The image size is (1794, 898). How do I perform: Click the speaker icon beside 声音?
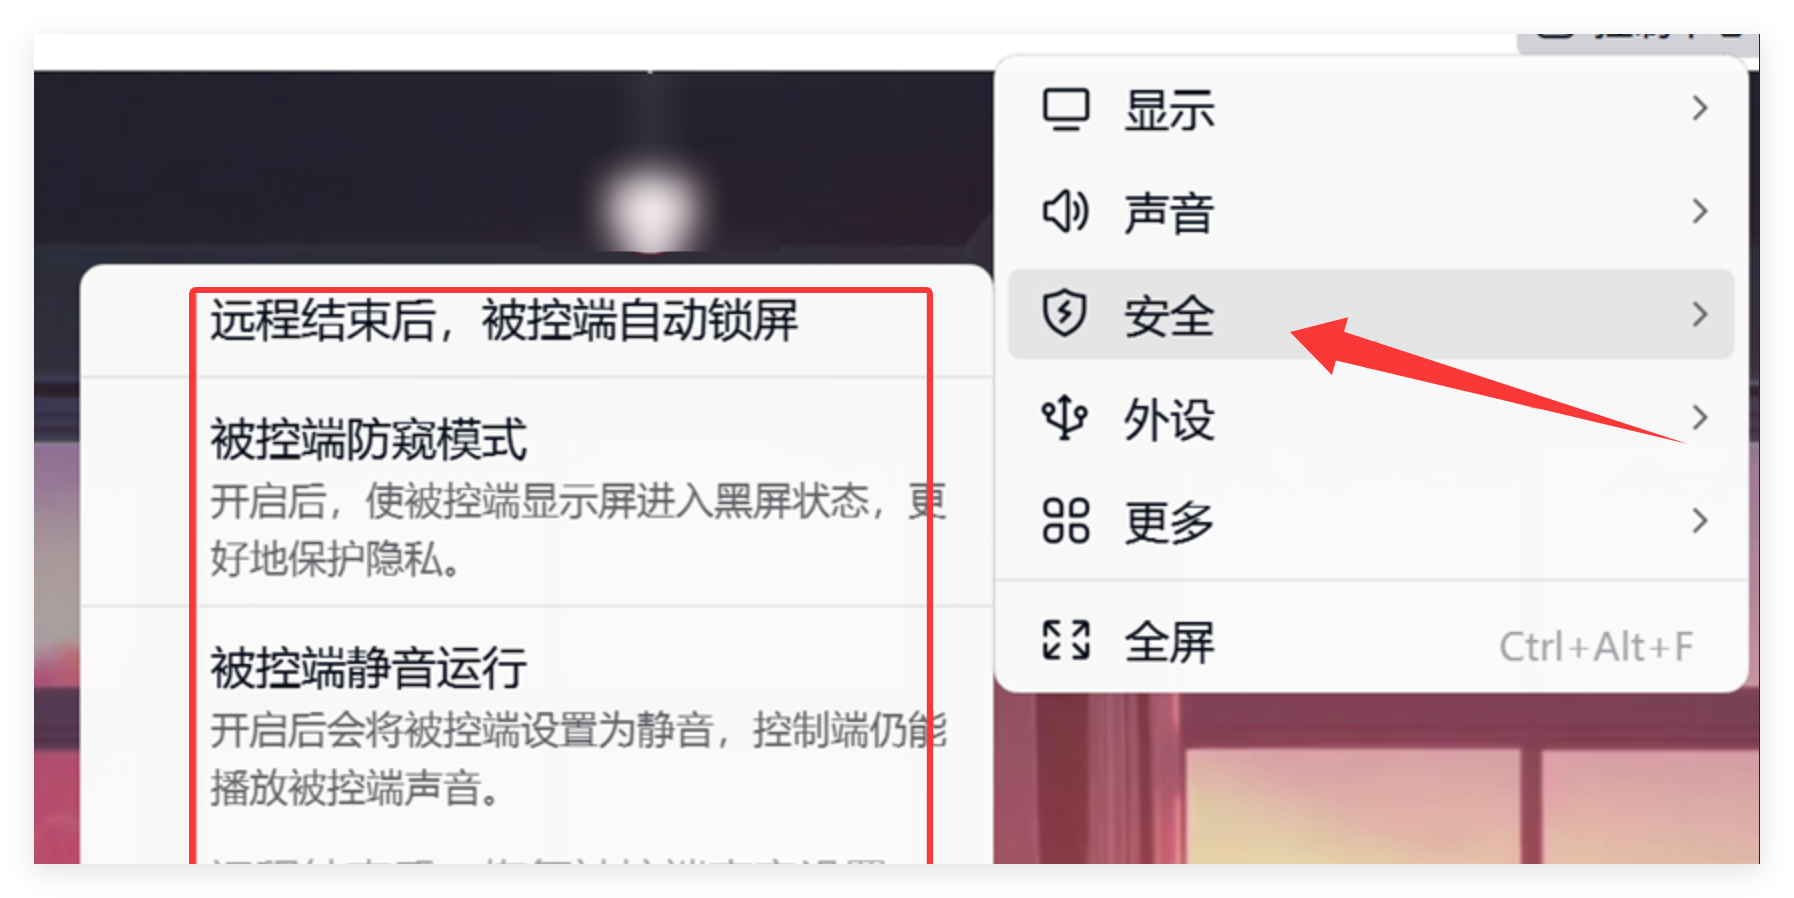point(1065,212)
